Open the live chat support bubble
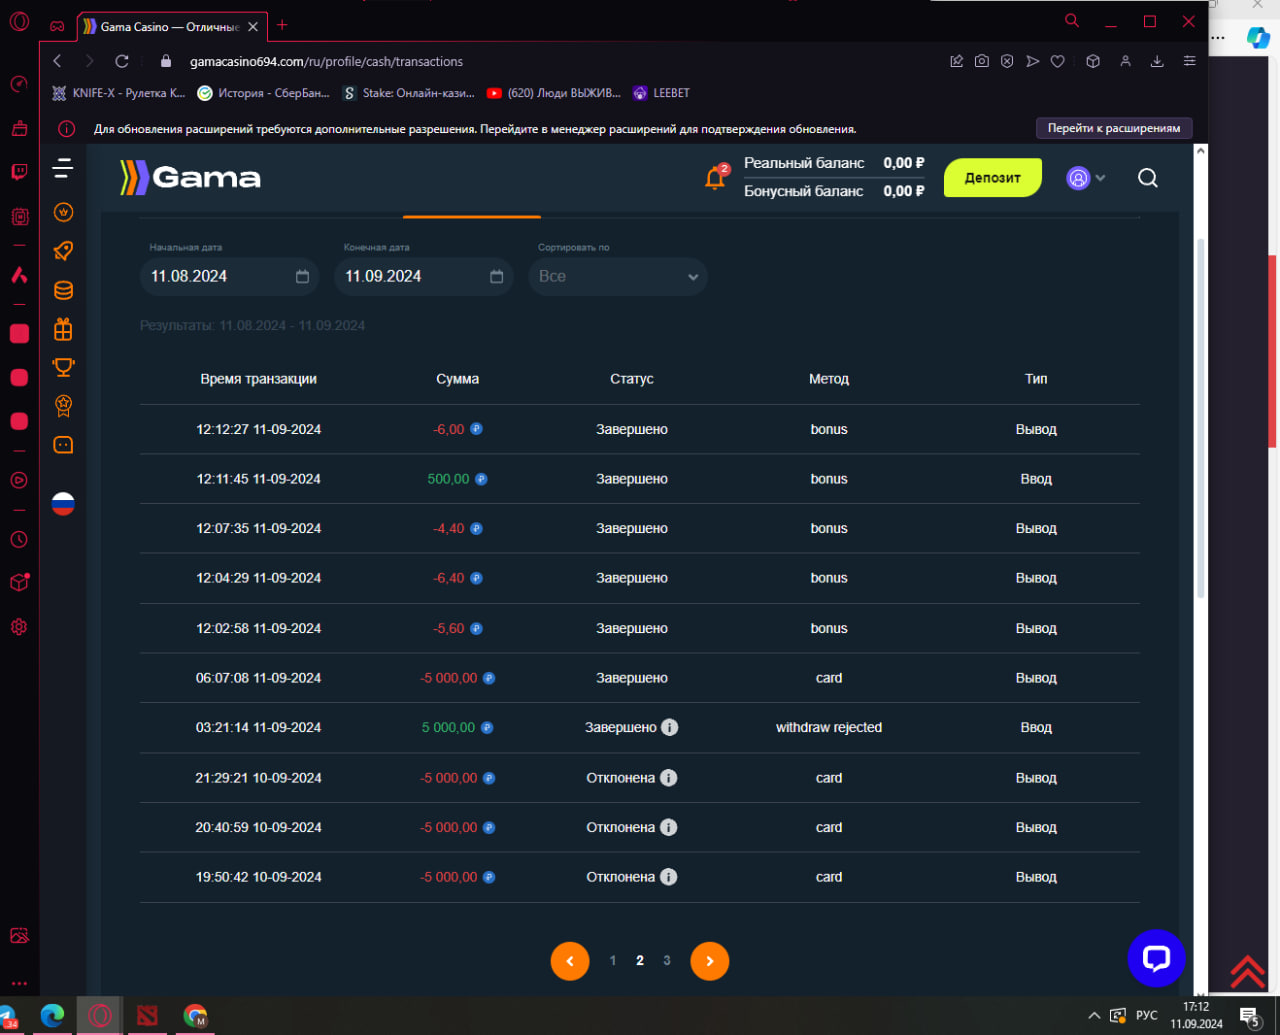1280x1035 pixels. pos(1156,958)
